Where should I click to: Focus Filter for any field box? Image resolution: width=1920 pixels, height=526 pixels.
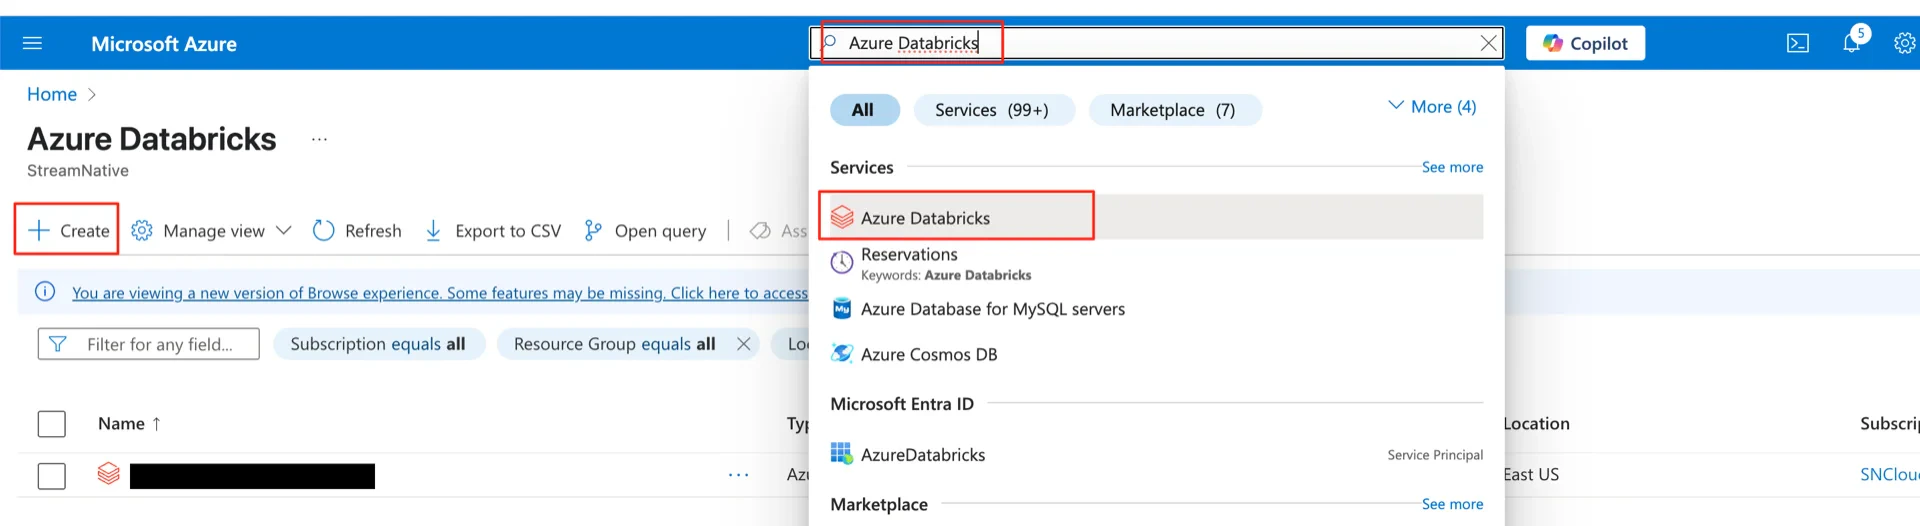coord(148,344)
